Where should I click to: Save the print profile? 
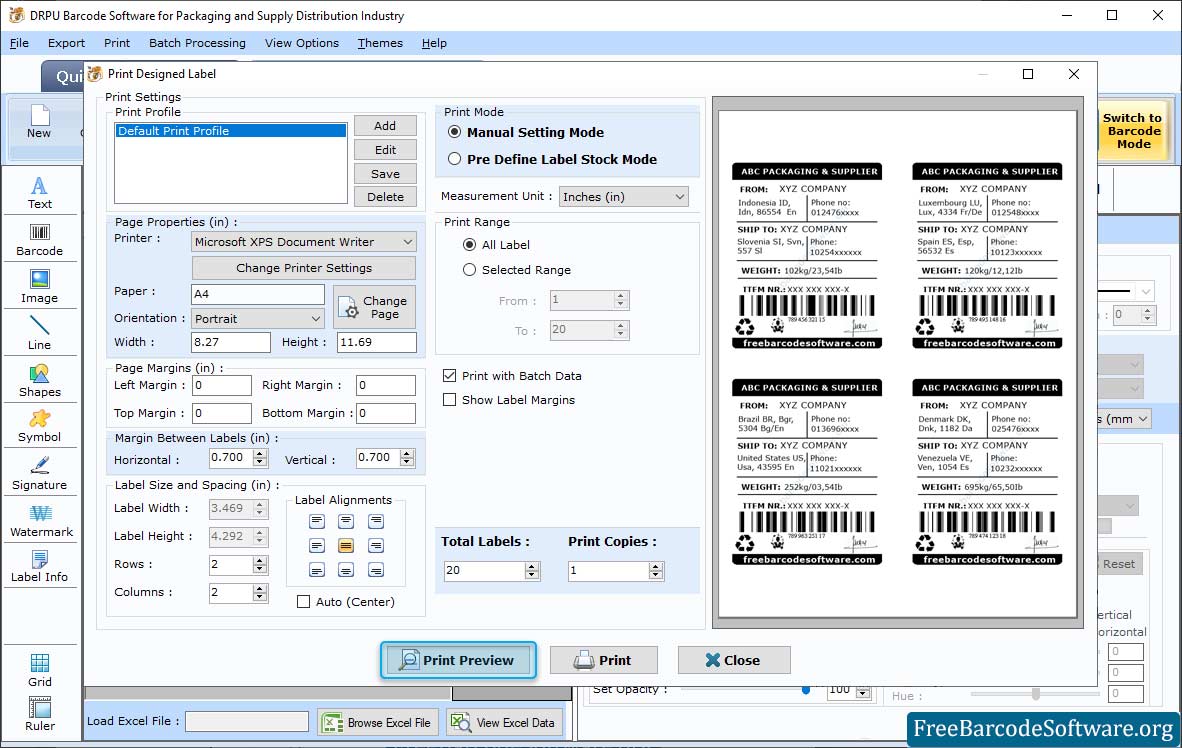[x=385, y=173]
